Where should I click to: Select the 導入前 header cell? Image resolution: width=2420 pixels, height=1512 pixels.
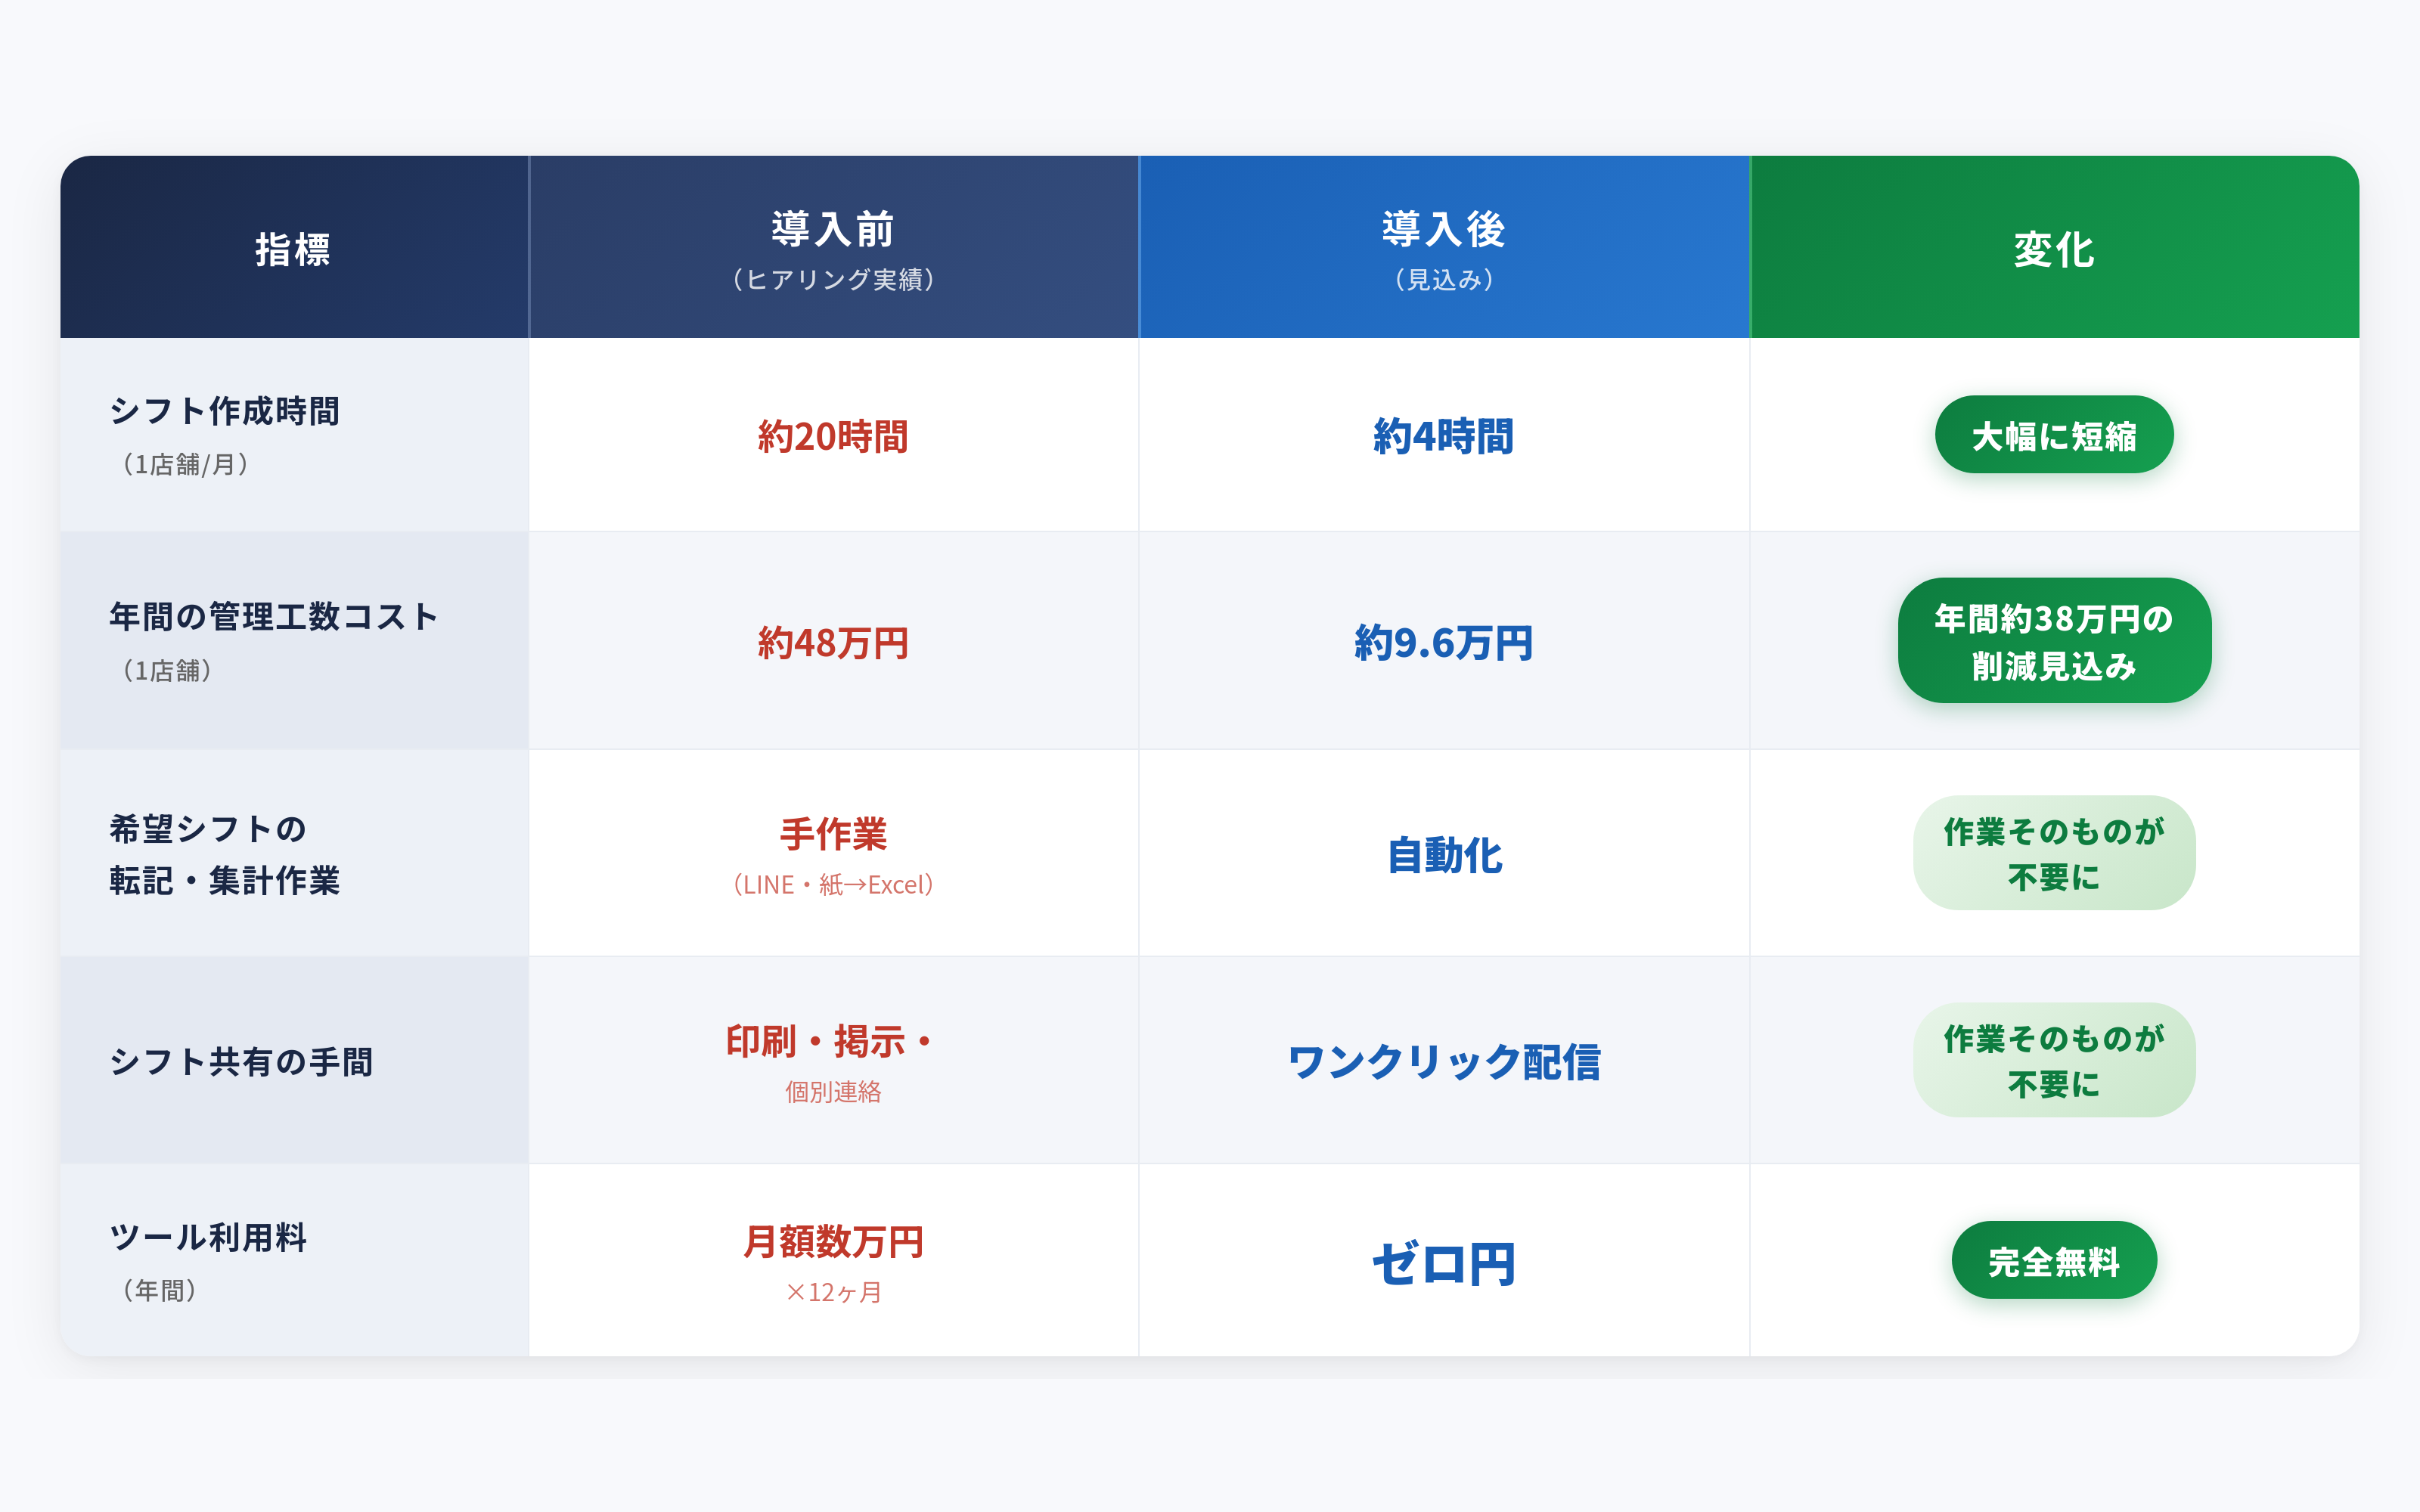pos(833,248)
